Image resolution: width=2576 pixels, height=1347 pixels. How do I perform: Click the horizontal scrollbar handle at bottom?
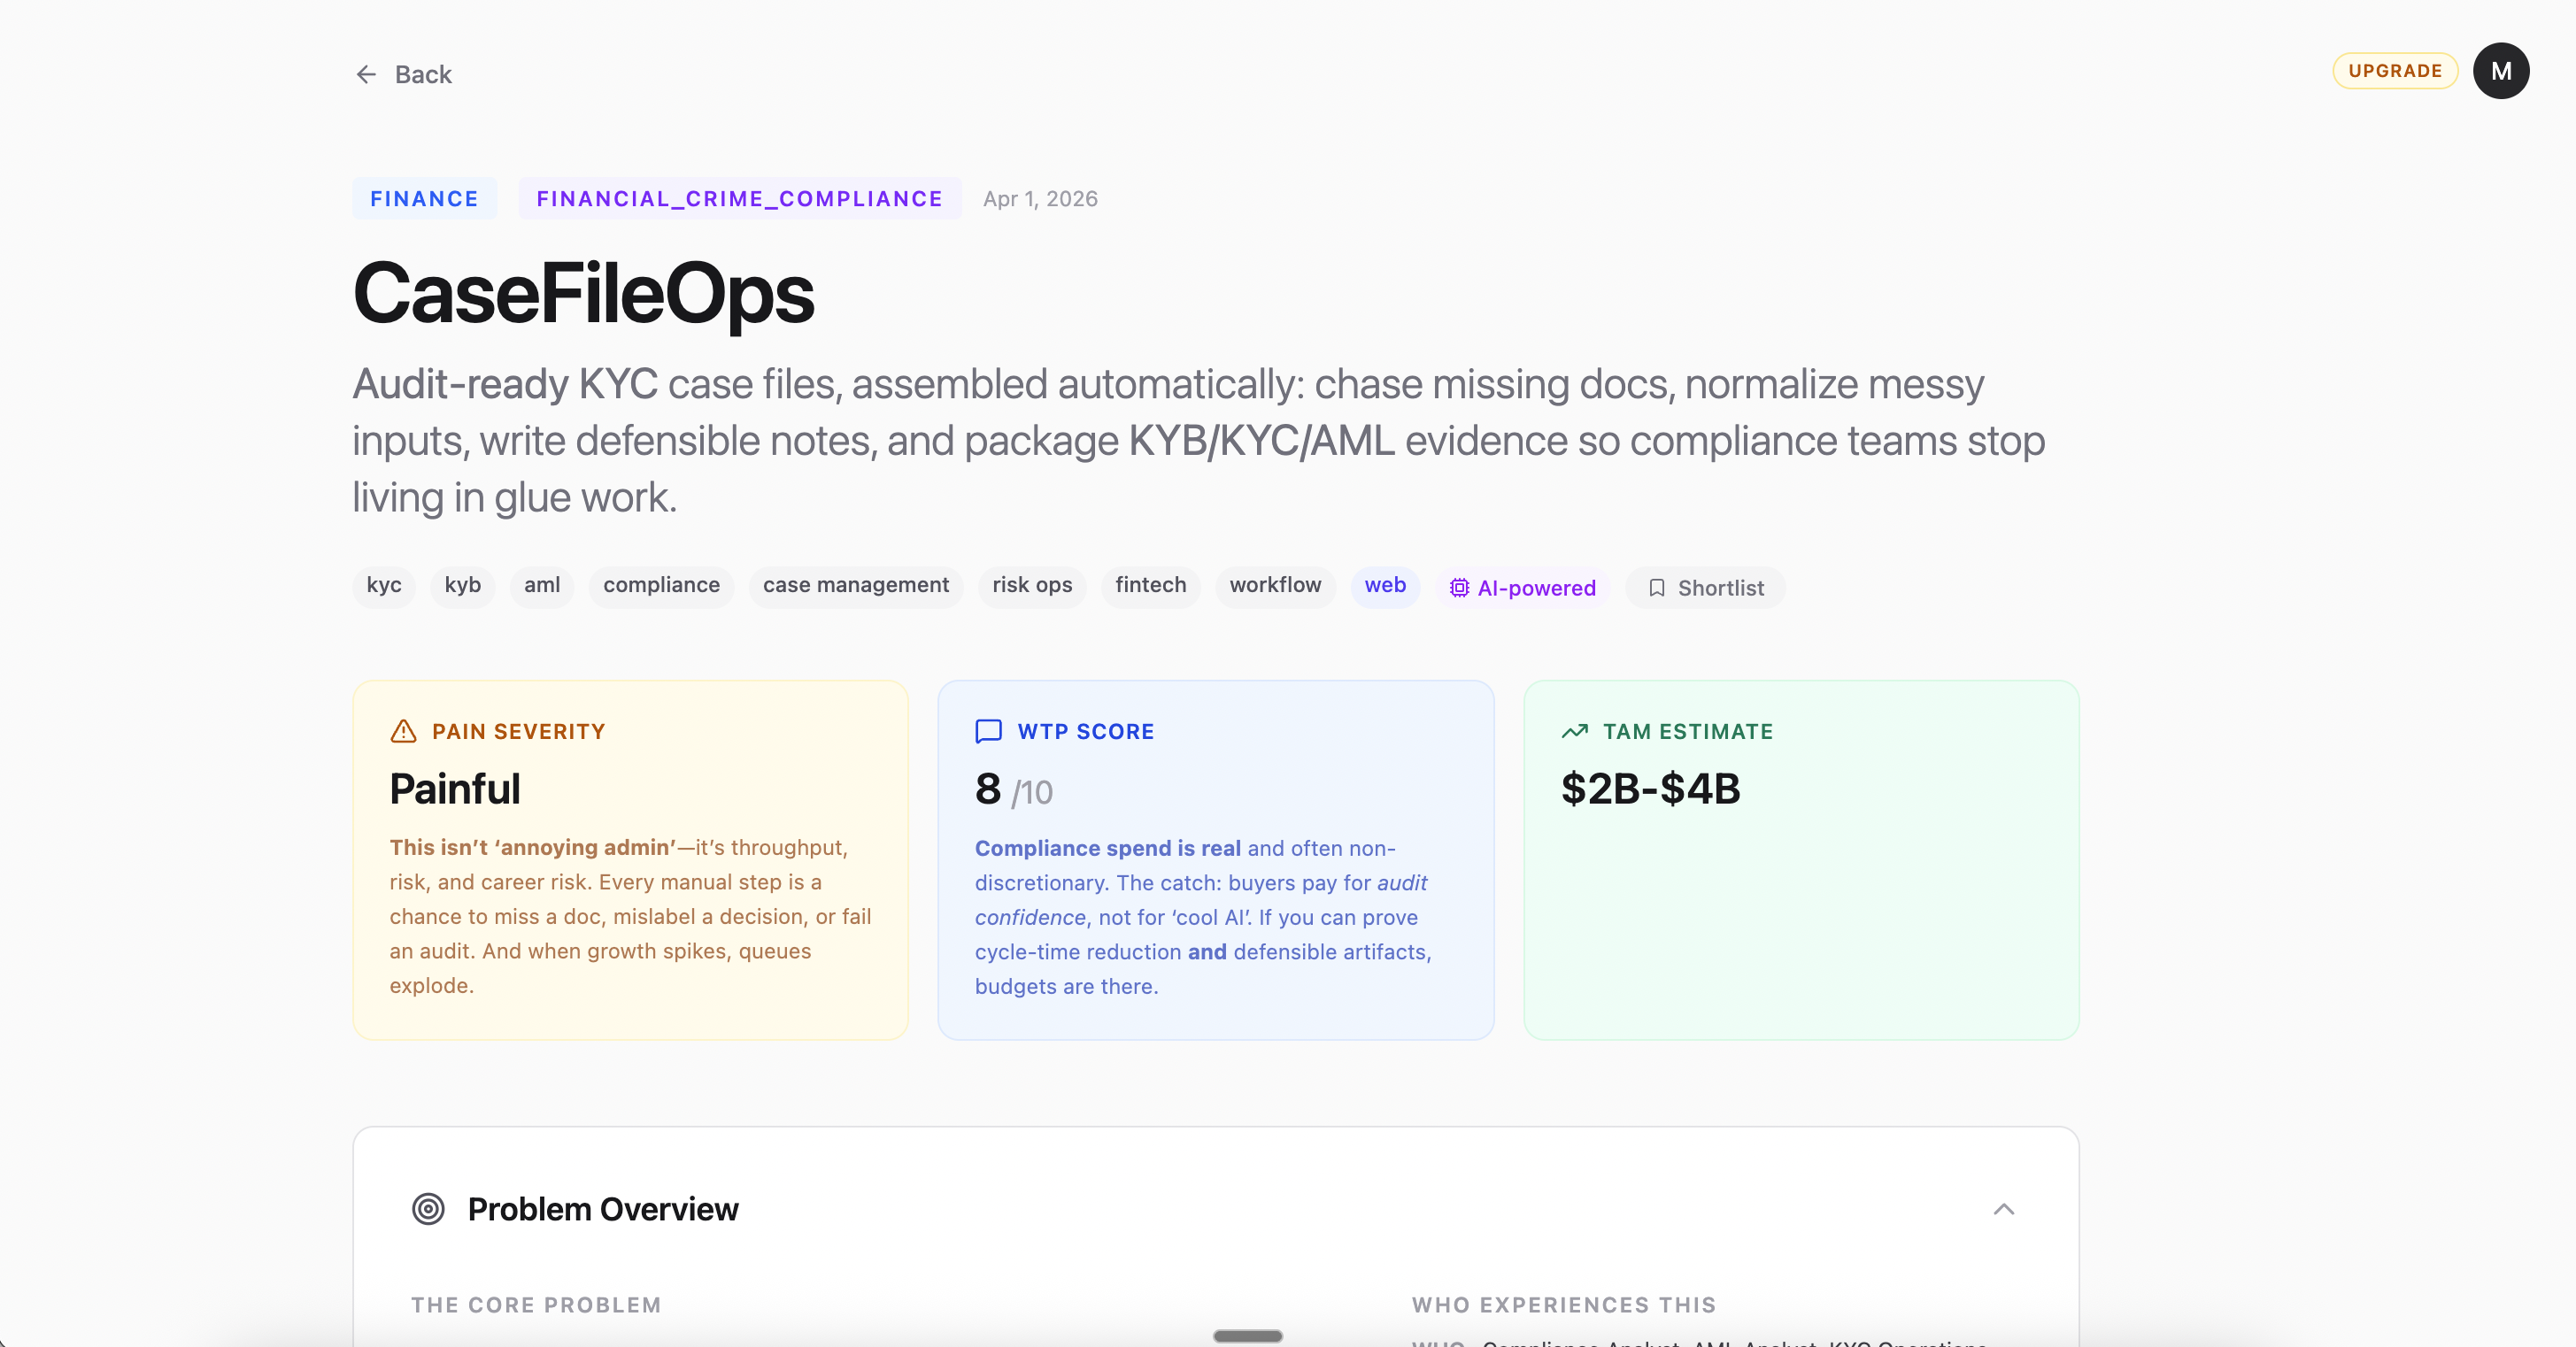1247,1336
